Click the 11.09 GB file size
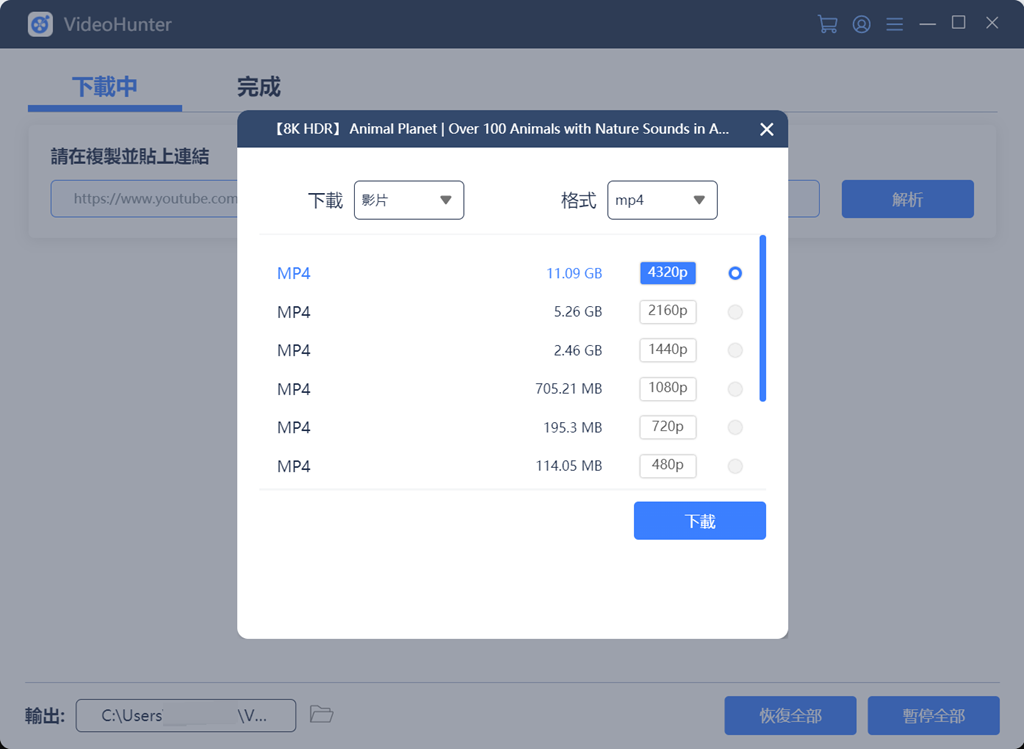 (574, 274)
